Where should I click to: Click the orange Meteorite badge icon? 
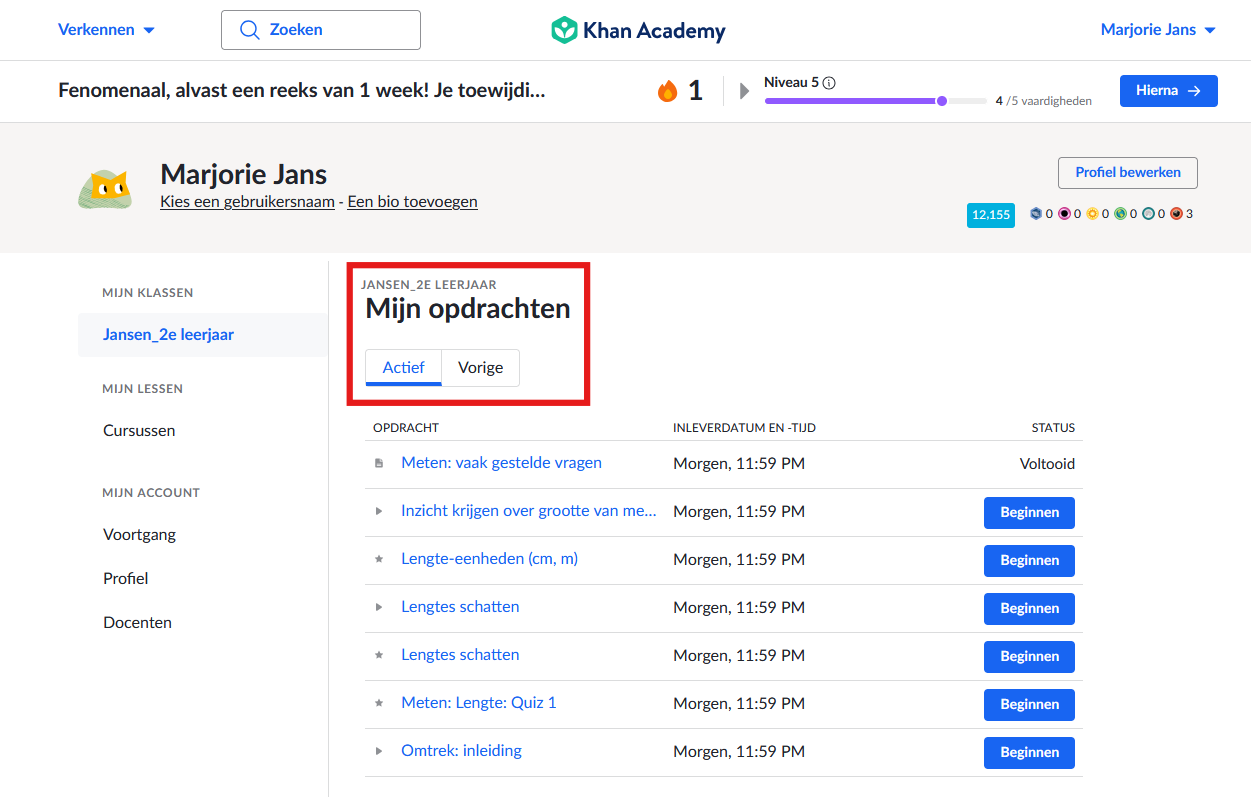1176,214
